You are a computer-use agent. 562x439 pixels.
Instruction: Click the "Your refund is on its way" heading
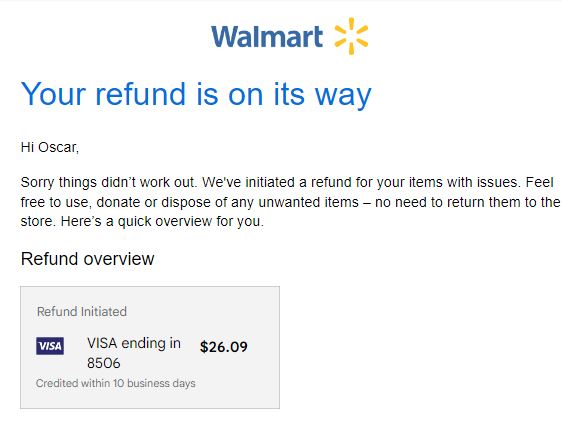pyautogui.click(x=196, y=94)
